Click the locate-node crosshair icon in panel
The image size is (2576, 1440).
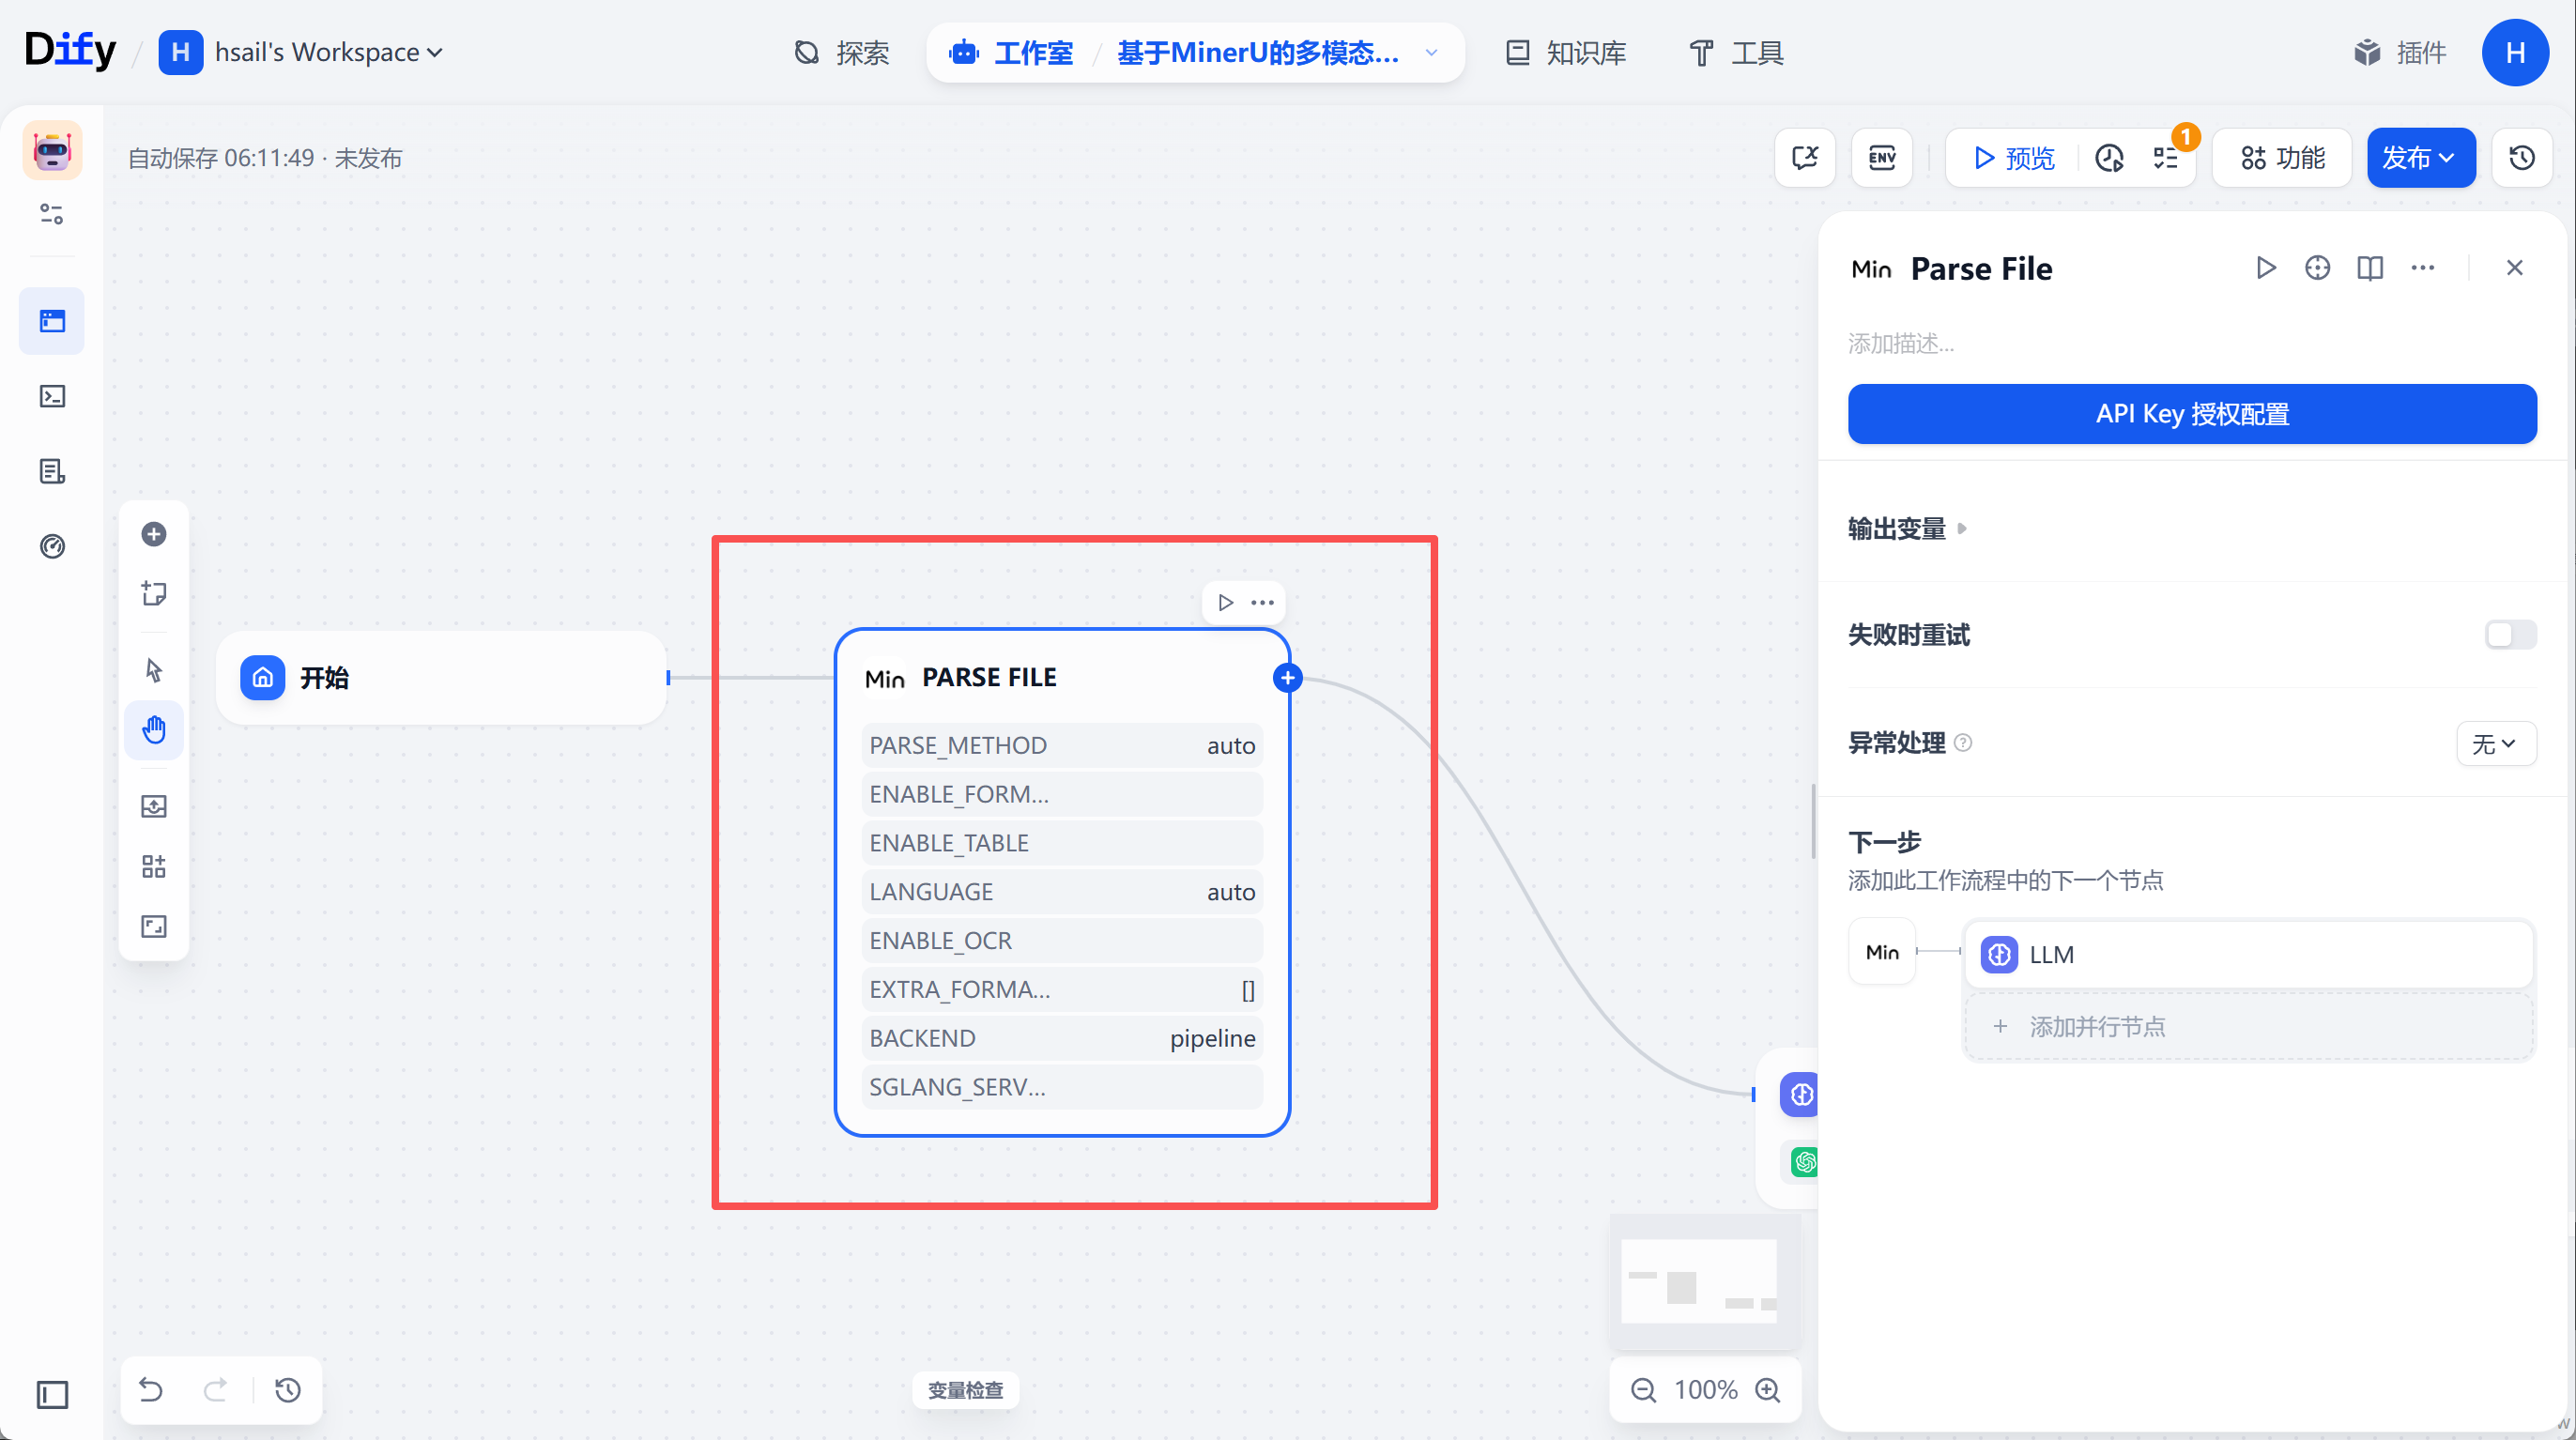click(x=2317, y=267)
